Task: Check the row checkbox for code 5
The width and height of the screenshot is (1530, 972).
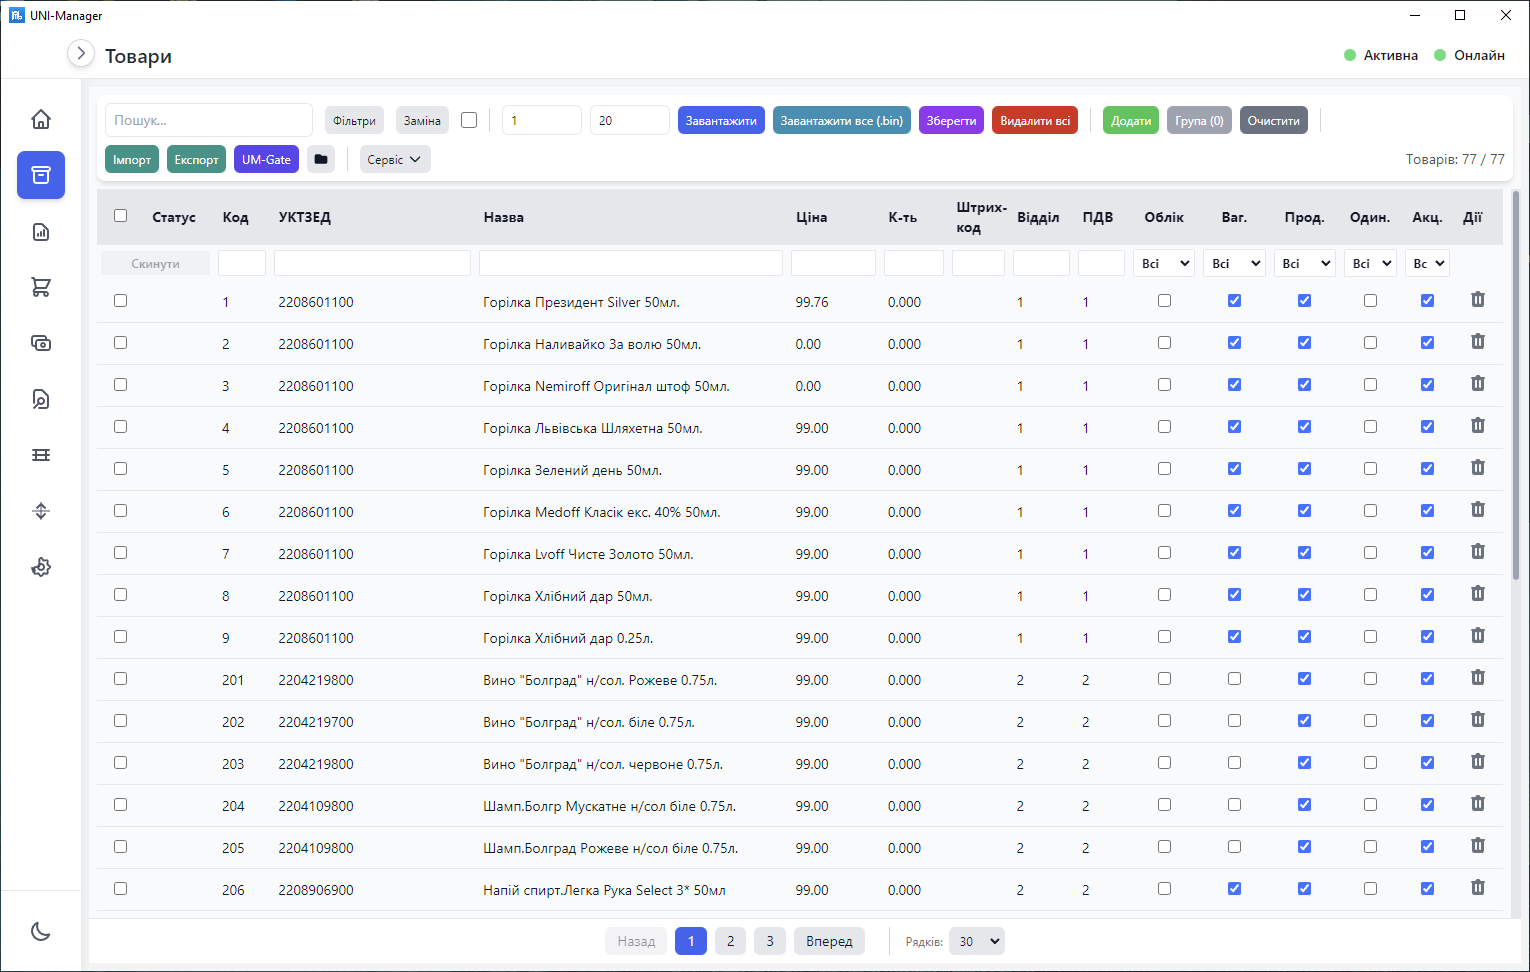Action: click(x=121, y=468)
